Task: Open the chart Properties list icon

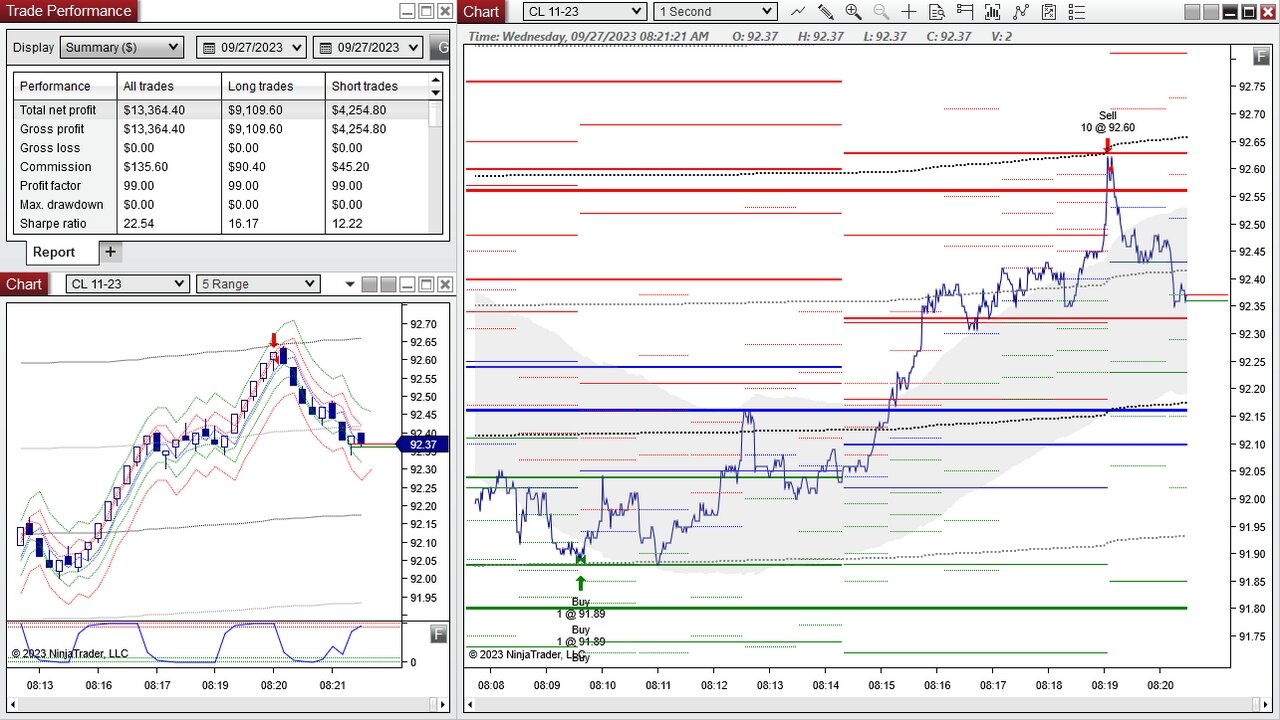Action: pos(1076,12)
